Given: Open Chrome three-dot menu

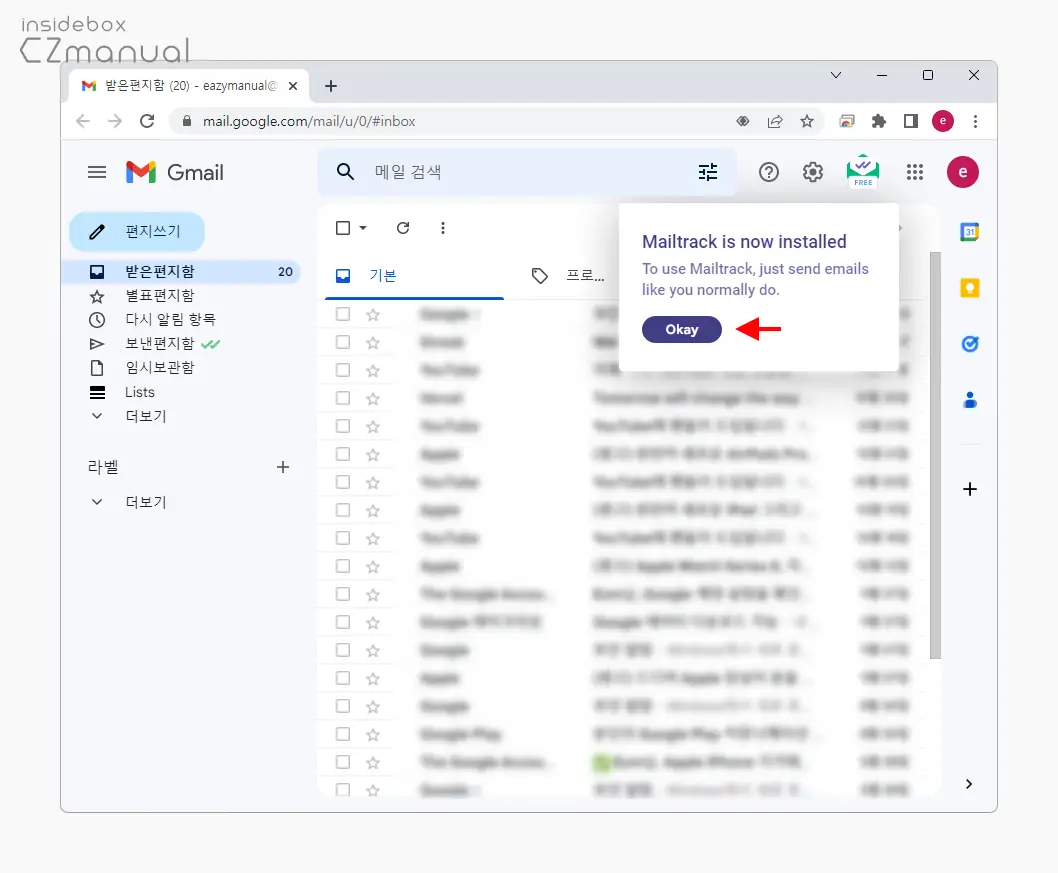Looking at the screenshot, I should (975, 121).
